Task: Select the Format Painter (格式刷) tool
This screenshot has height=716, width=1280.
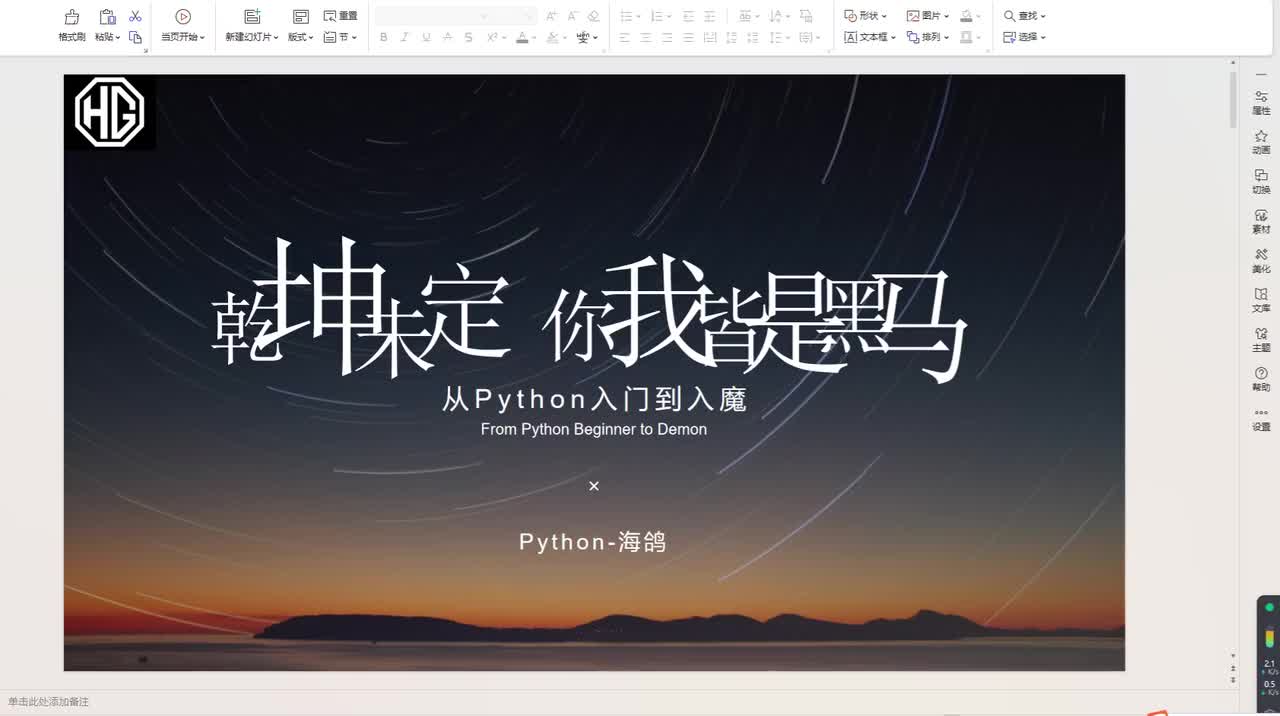Action: [71, 26]
